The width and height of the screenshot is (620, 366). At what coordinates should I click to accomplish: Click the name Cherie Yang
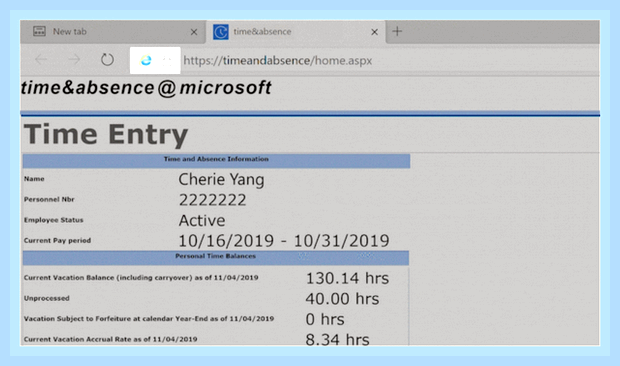click(x=221, y=179)
